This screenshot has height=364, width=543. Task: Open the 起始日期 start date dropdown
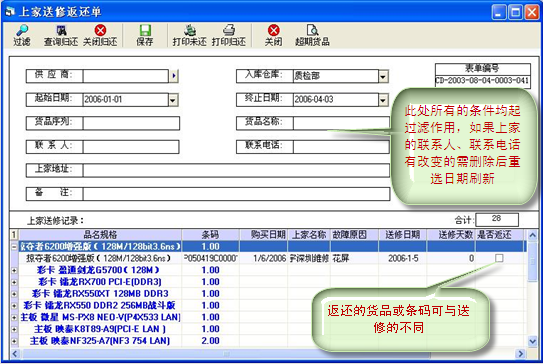click(x=173, y=100)
